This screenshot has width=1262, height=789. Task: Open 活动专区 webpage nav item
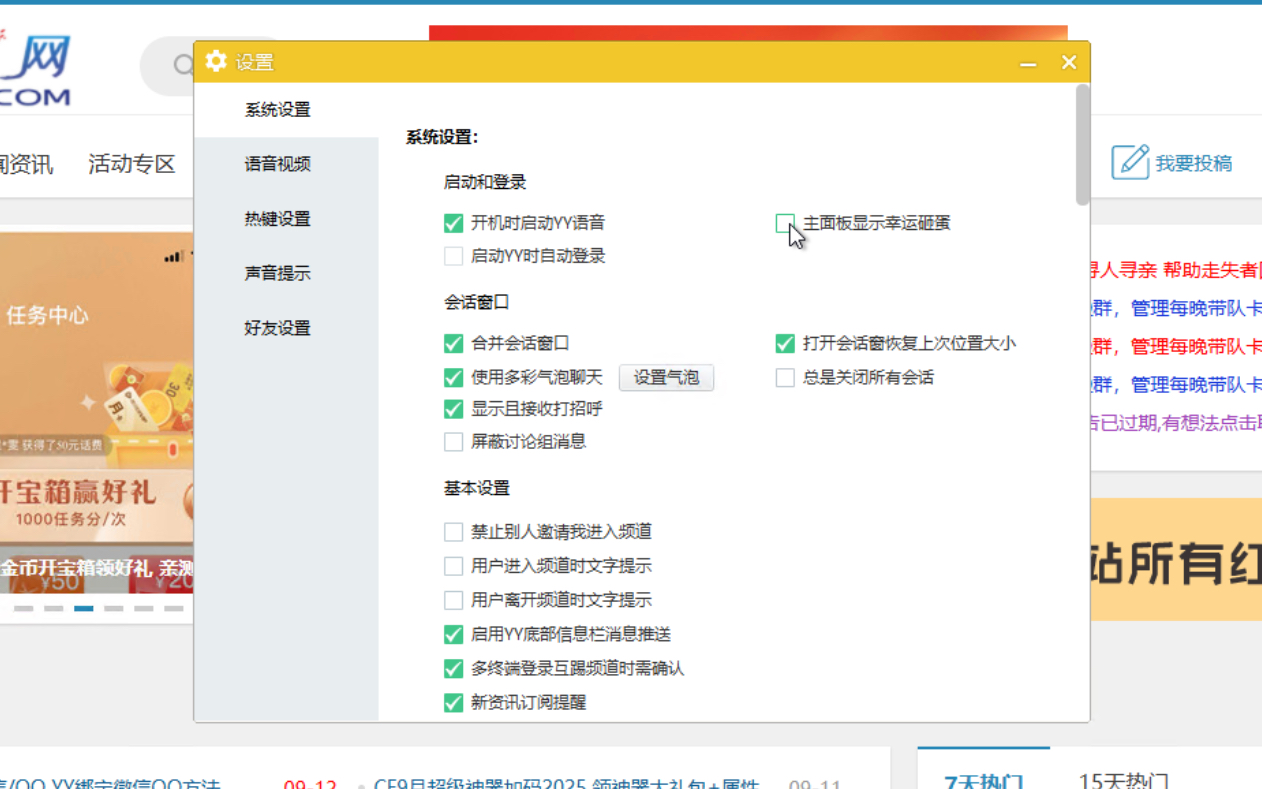click(132, 164)
